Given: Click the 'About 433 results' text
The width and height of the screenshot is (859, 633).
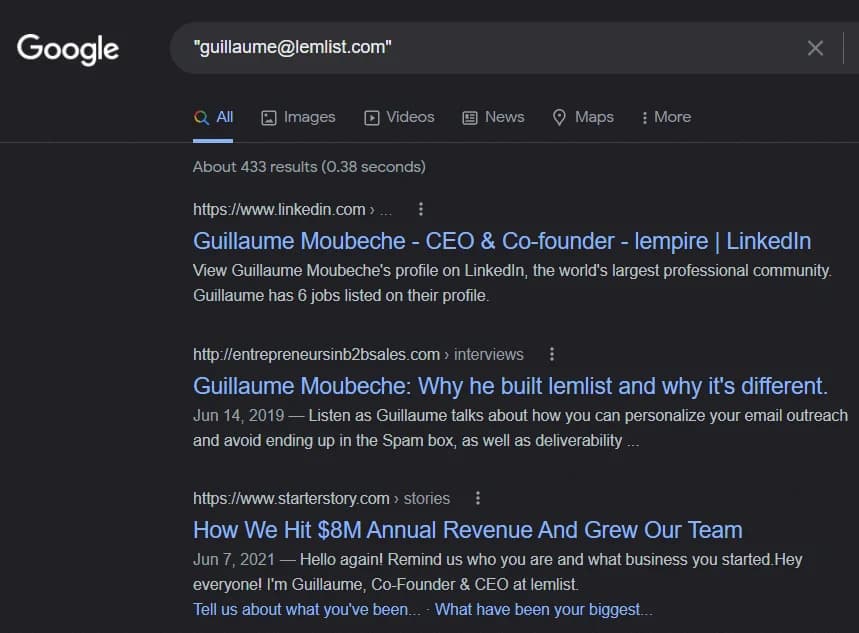Looking at the screenshot, I should pyautogui.click(x=309, y=167).
